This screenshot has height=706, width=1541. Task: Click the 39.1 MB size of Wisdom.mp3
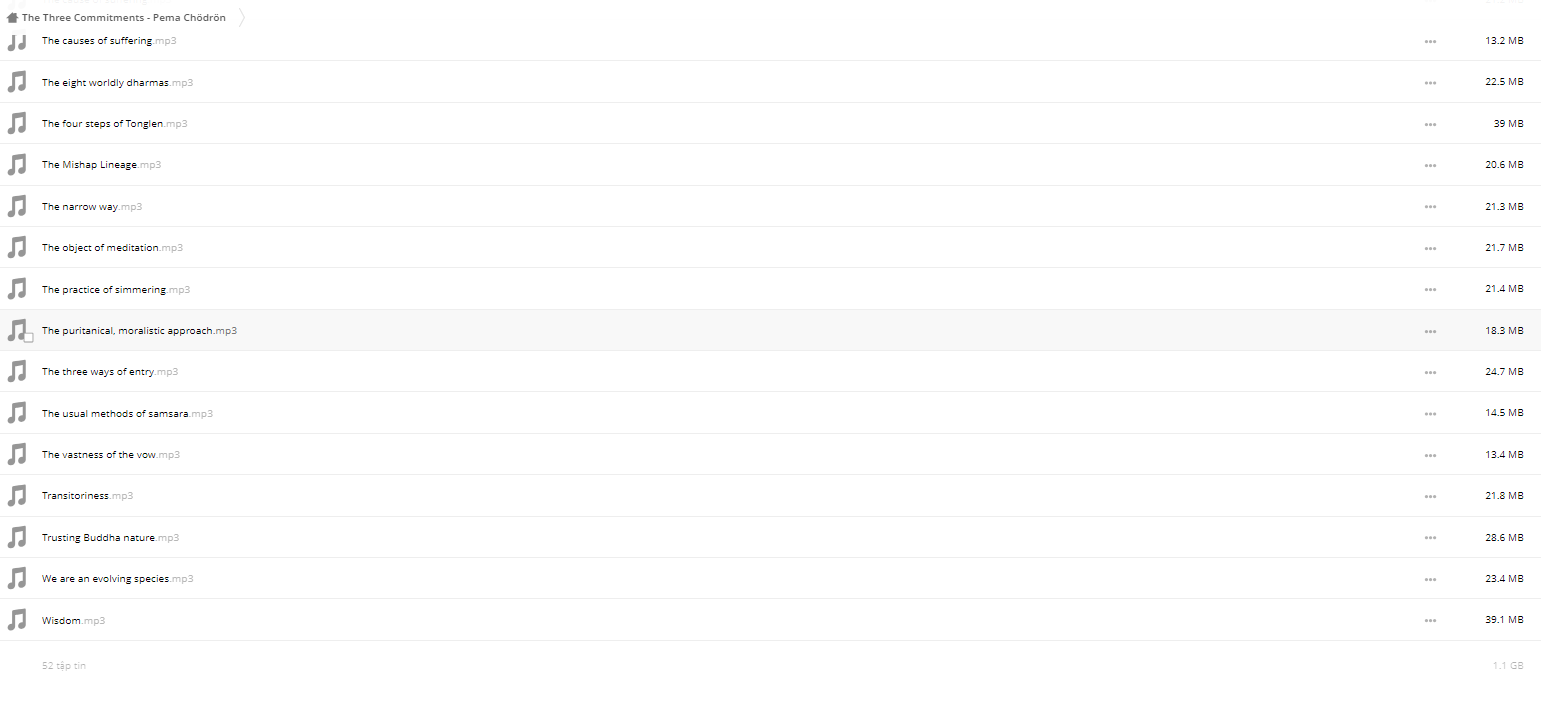tap(1504, 620)
